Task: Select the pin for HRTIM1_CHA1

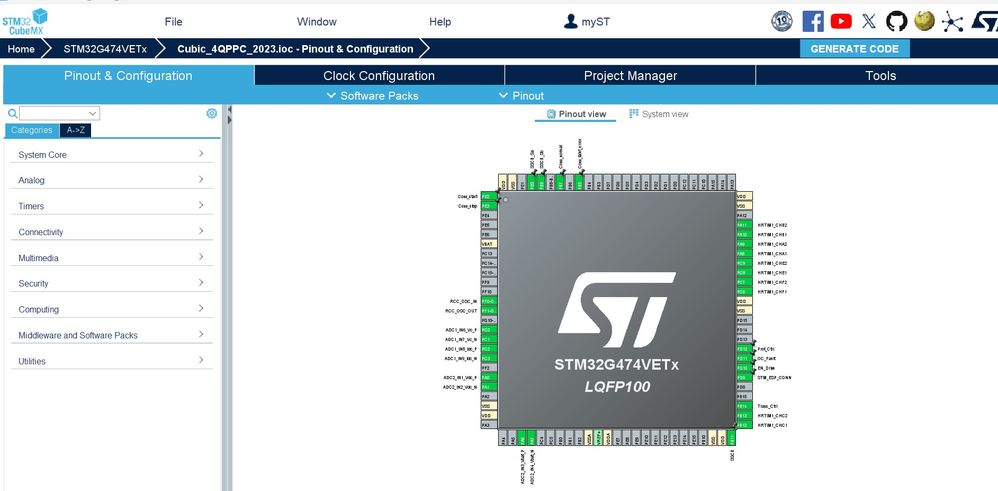Action: 744,253
